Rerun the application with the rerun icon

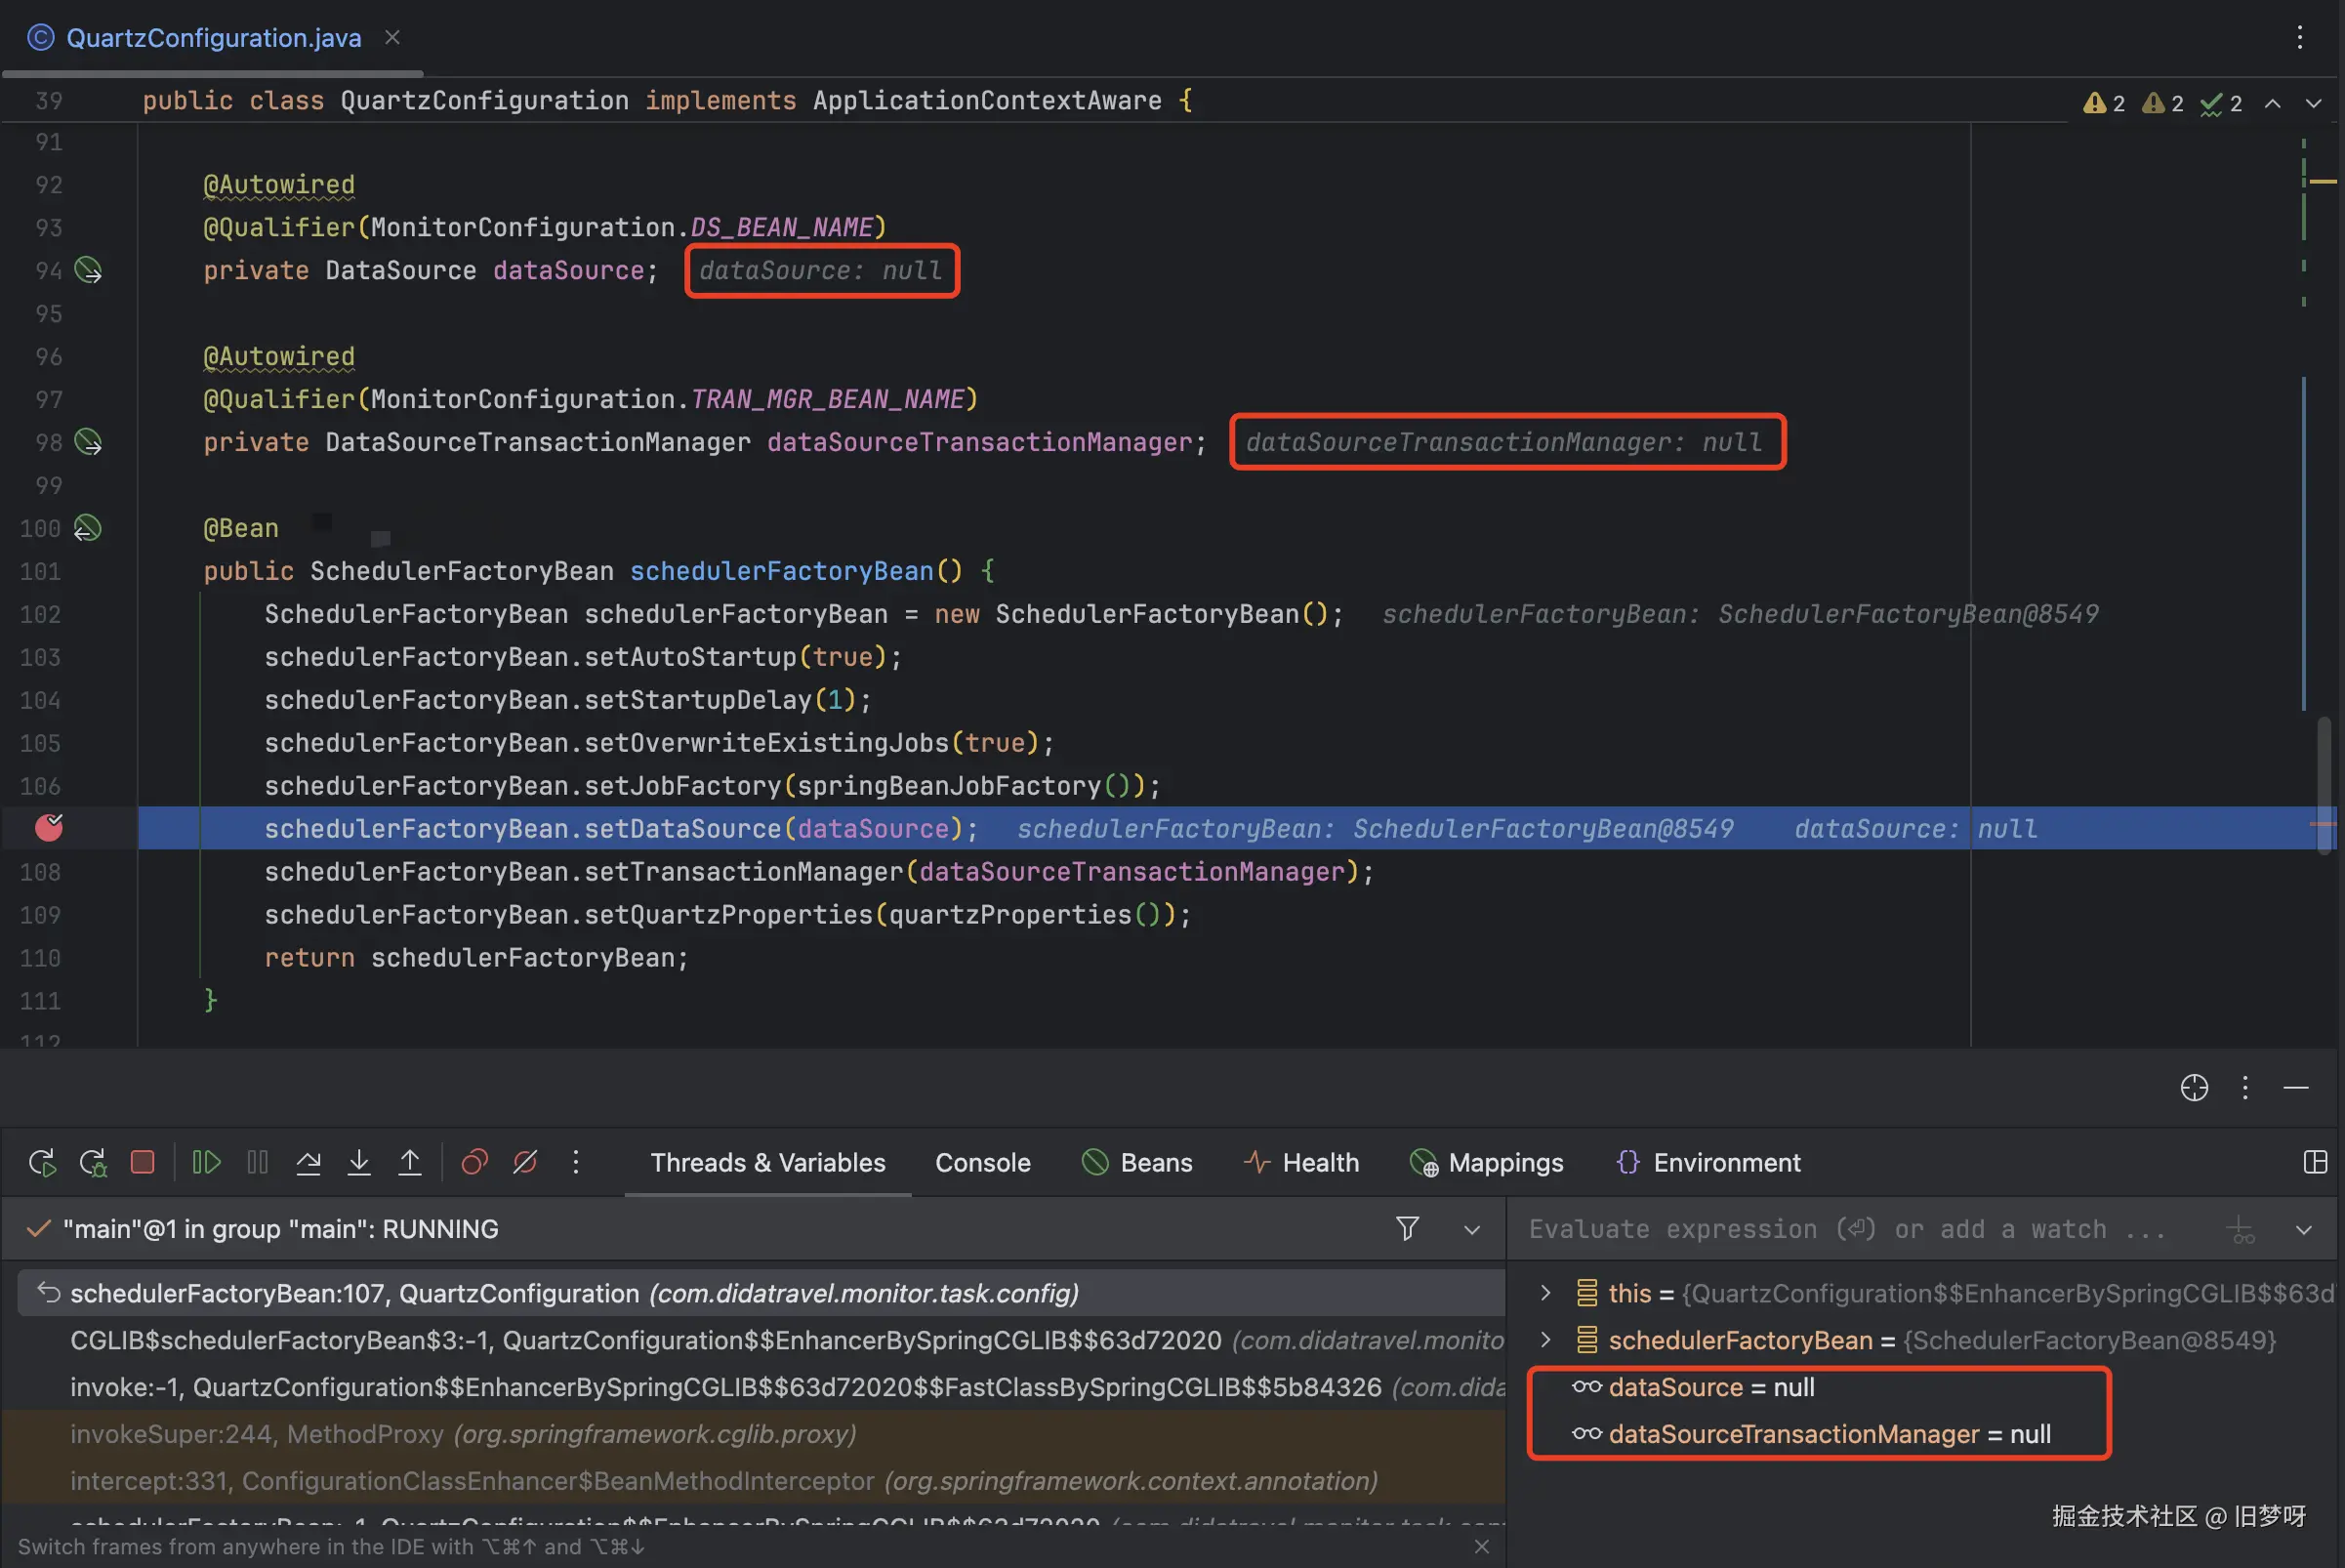(42, 1162)
